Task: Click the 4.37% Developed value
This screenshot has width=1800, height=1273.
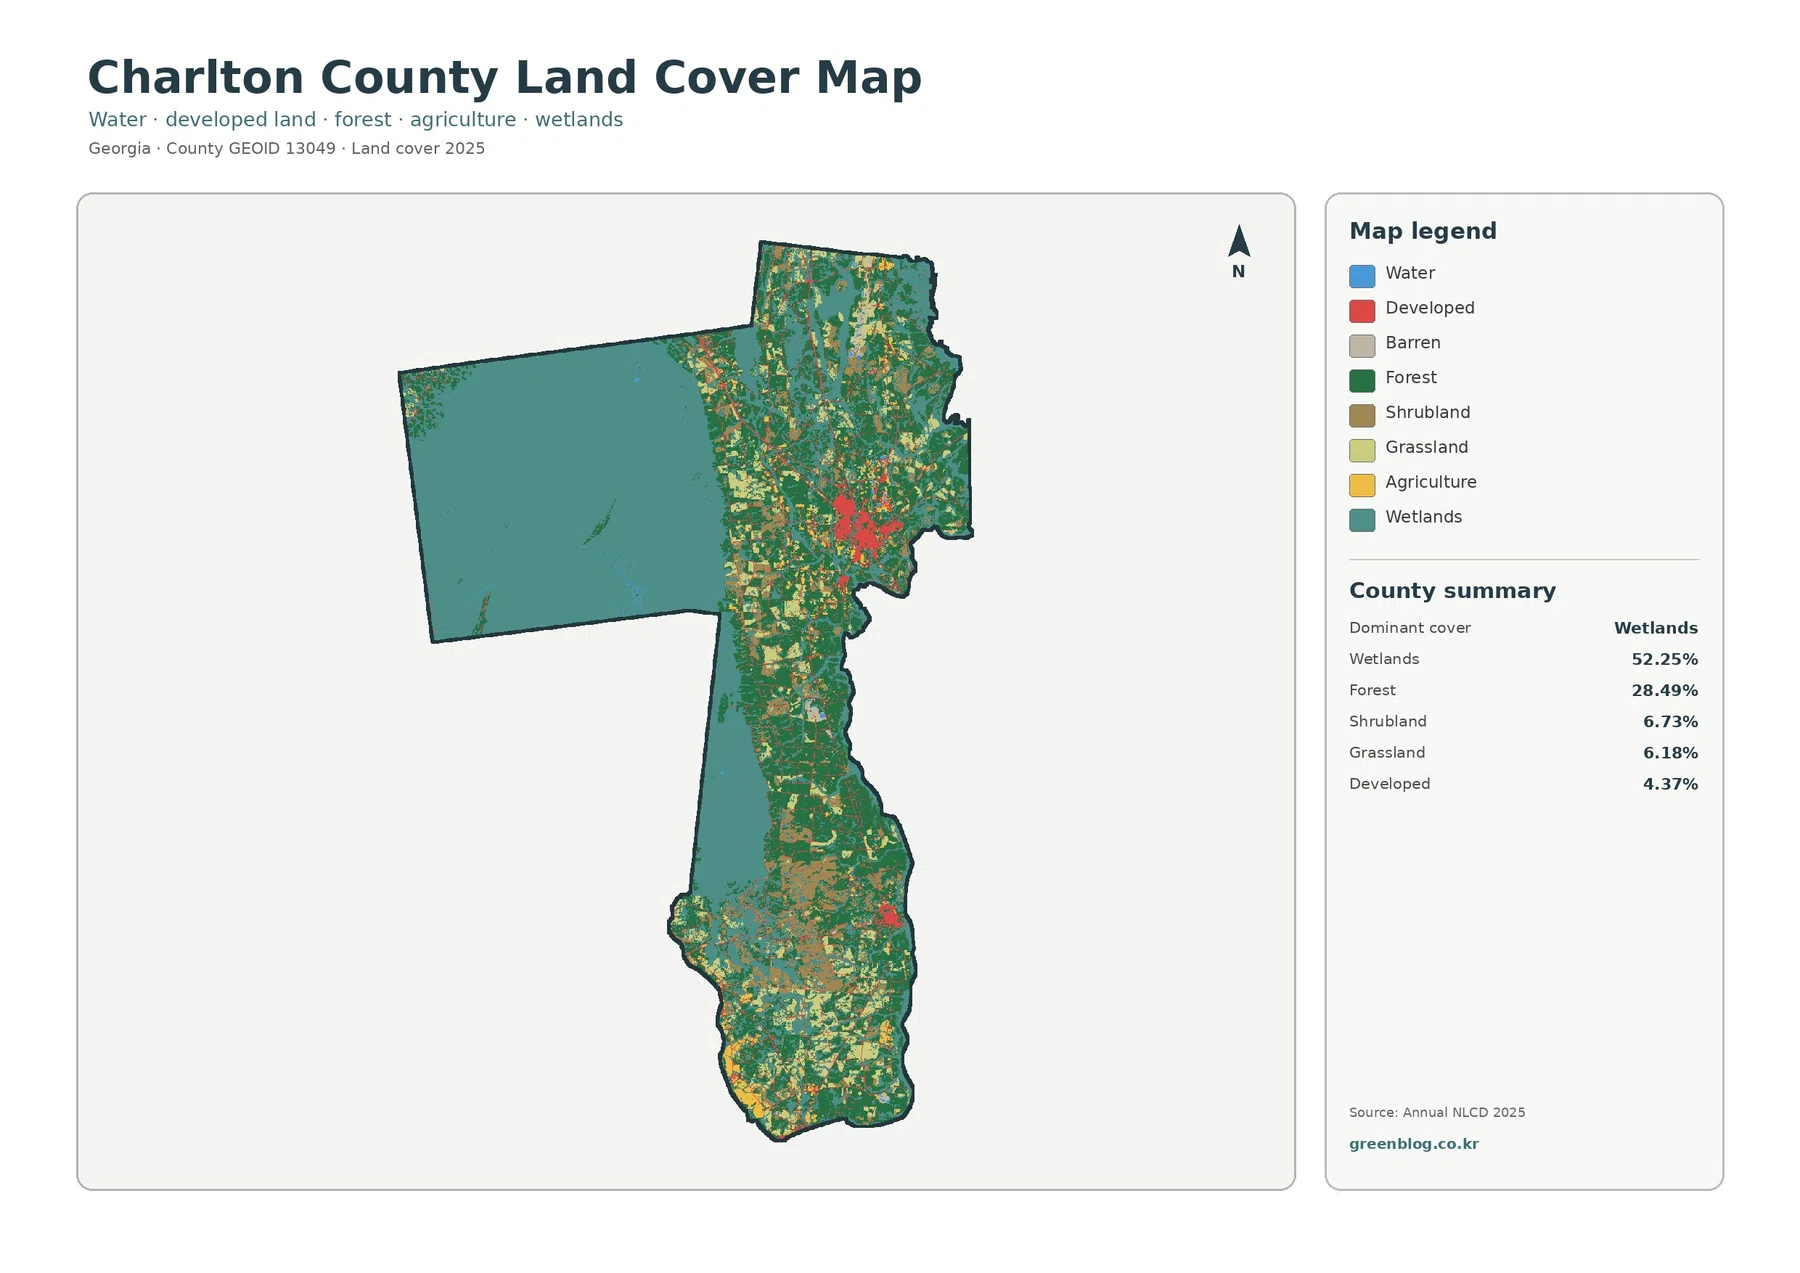Action: point(1670,784)
